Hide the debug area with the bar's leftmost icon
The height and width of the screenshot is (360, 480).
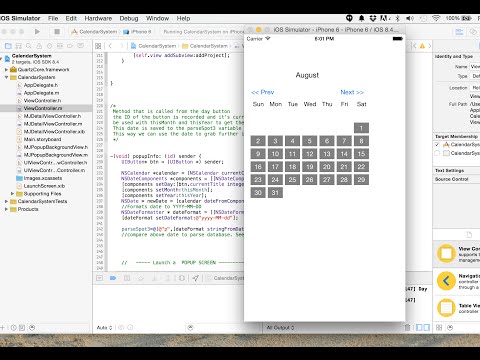point(99,278)
